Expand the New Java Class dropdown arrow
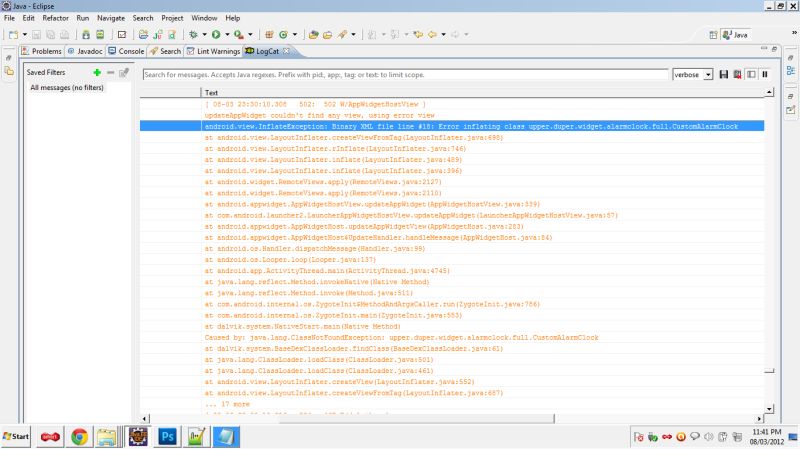This screenshot has height=449, width=800. tap(294, 35)
